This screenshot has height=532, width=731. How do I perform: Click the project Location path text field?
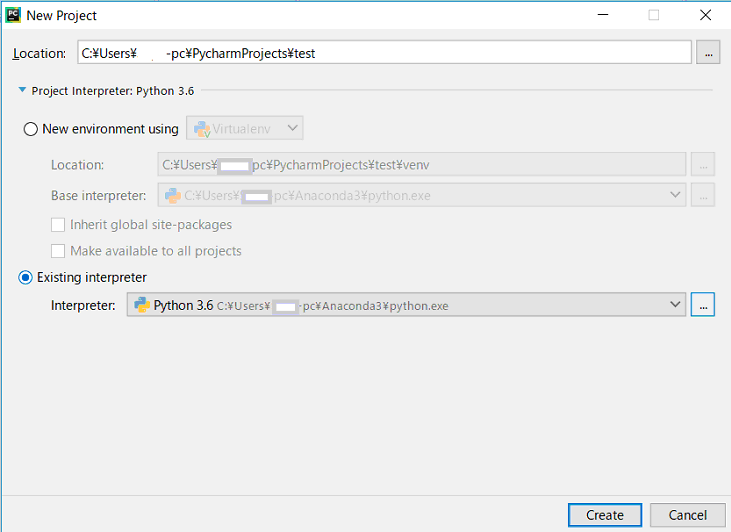[384, 52]
